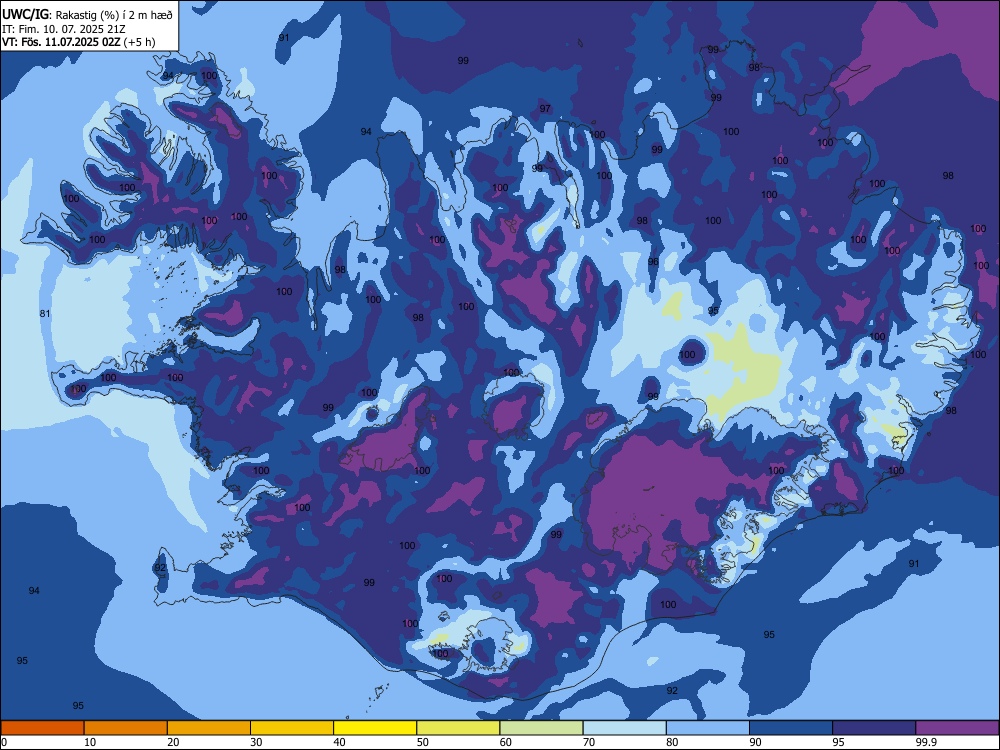1000x750 pixels.
Task: Click the 'VT: Fös. 11.07.2025 02Z' valid time
Action: pyautogui.click(x=61, y=42)
